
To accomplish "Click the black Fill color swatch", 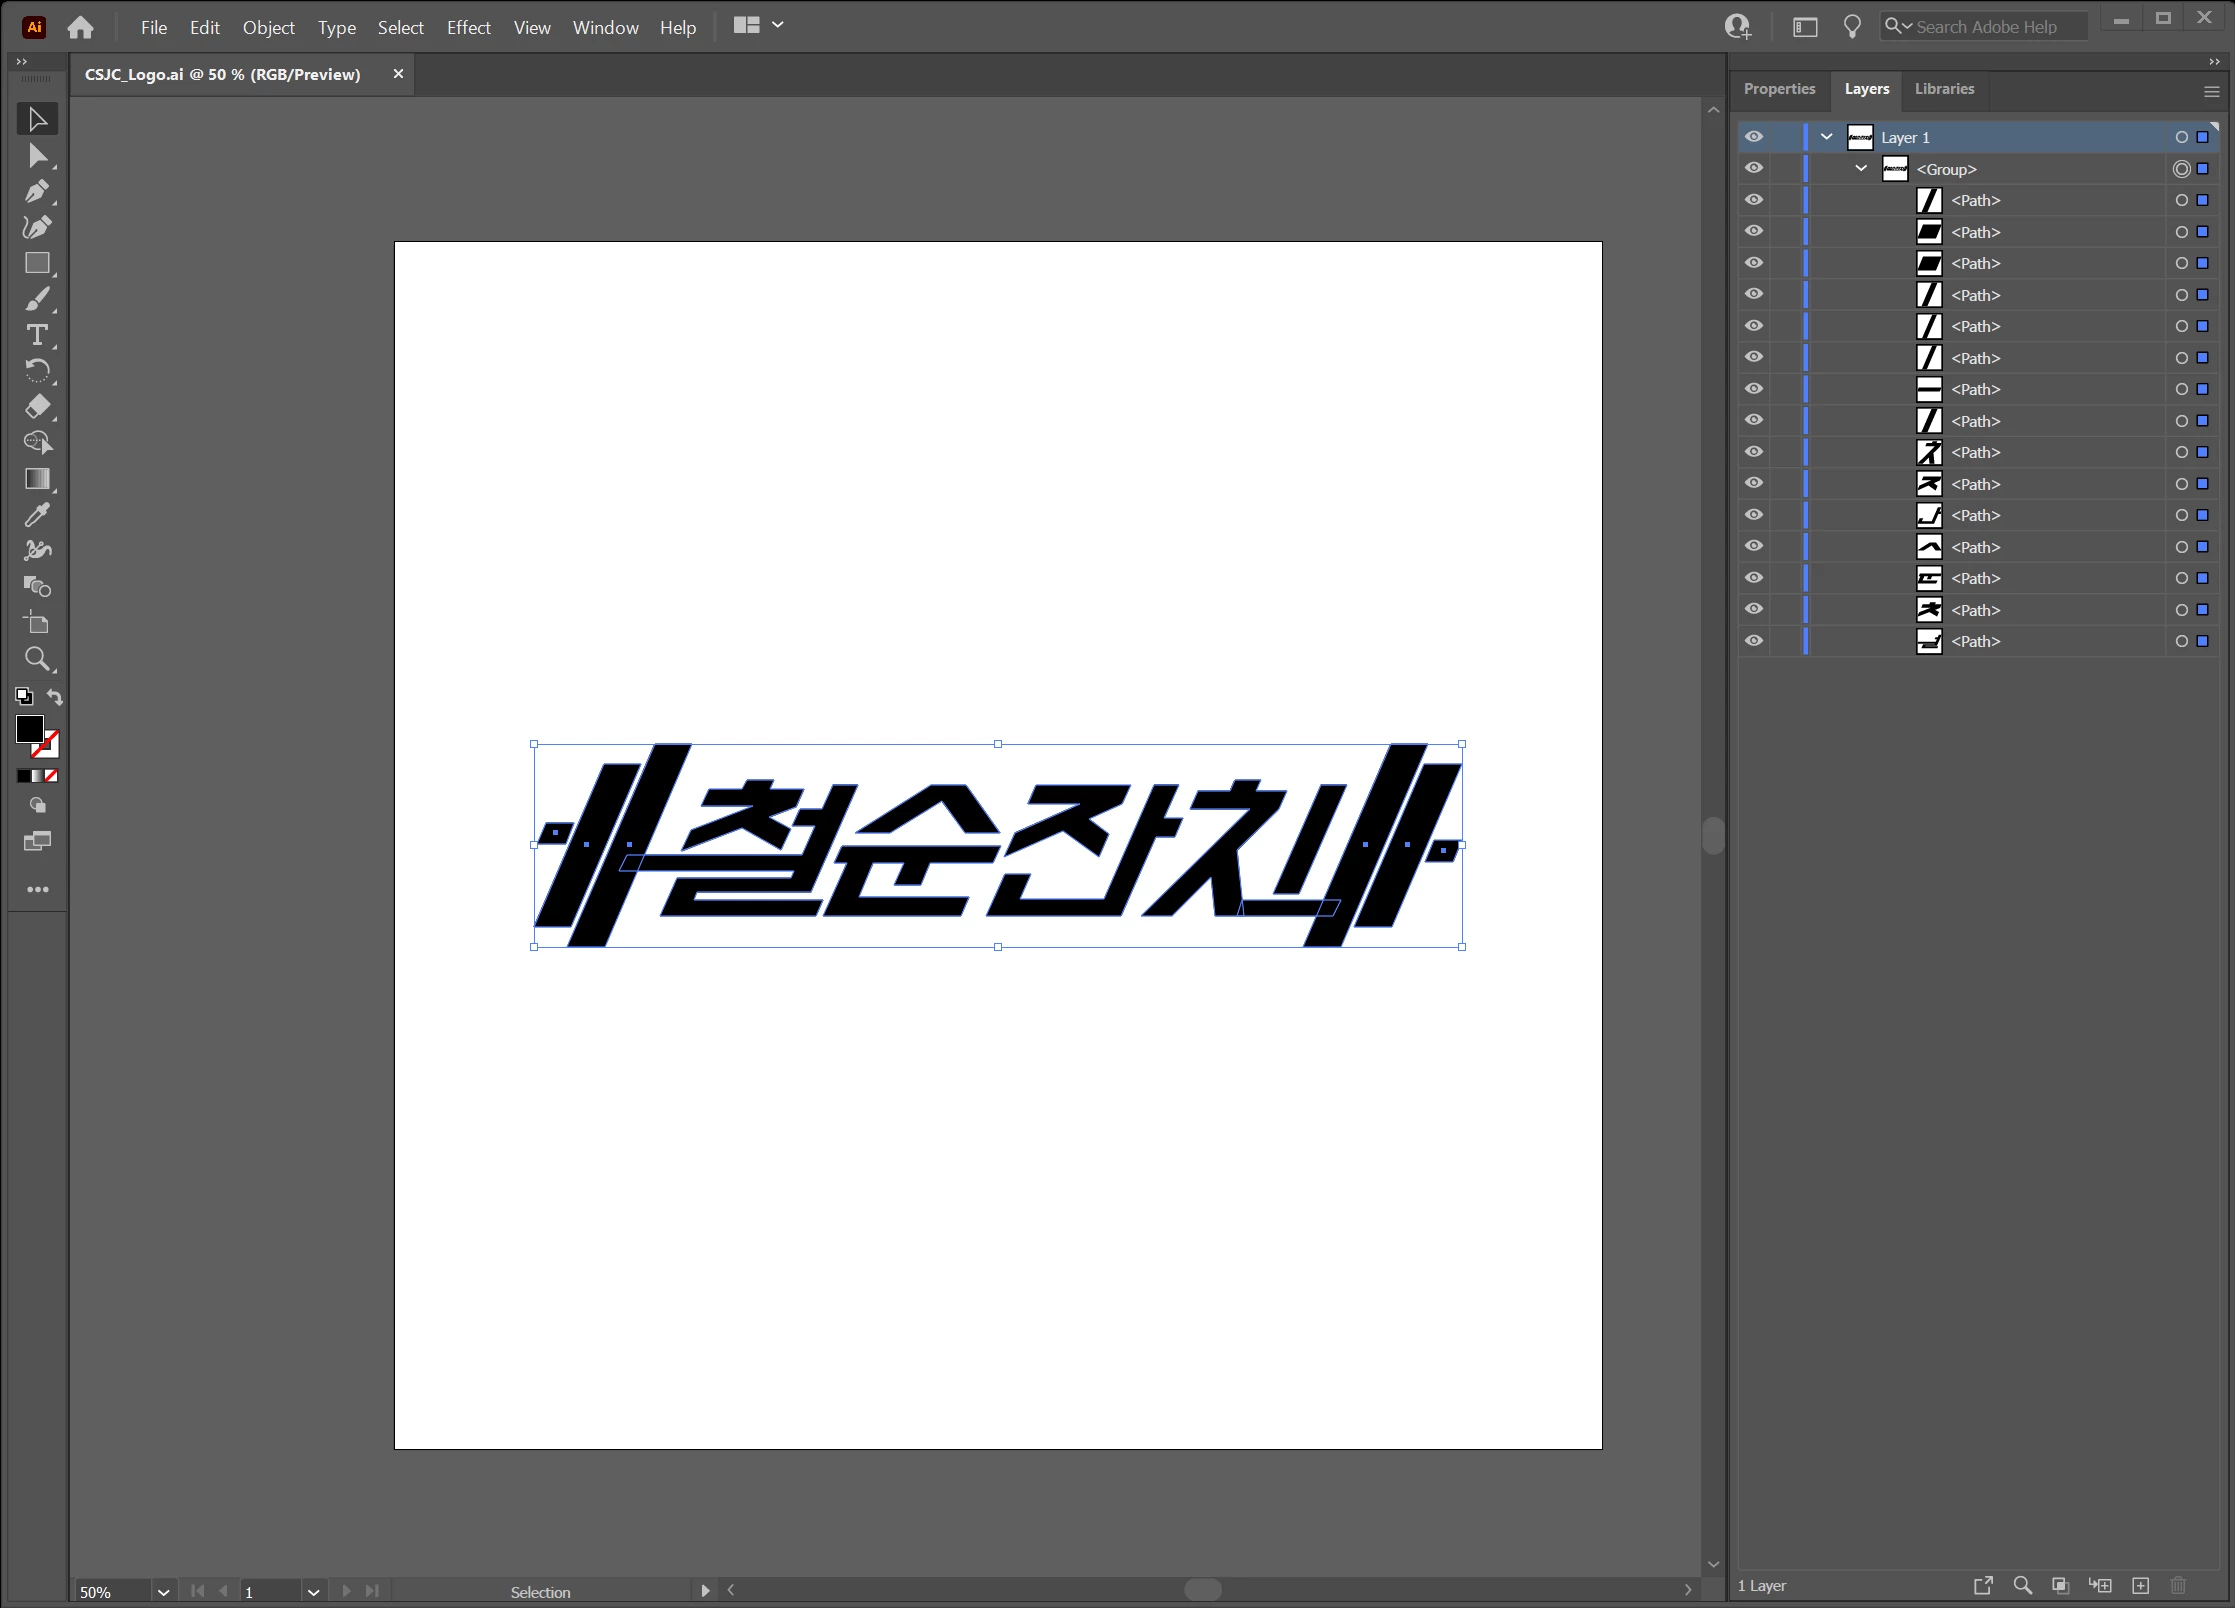I will click(x=29, y=729).
